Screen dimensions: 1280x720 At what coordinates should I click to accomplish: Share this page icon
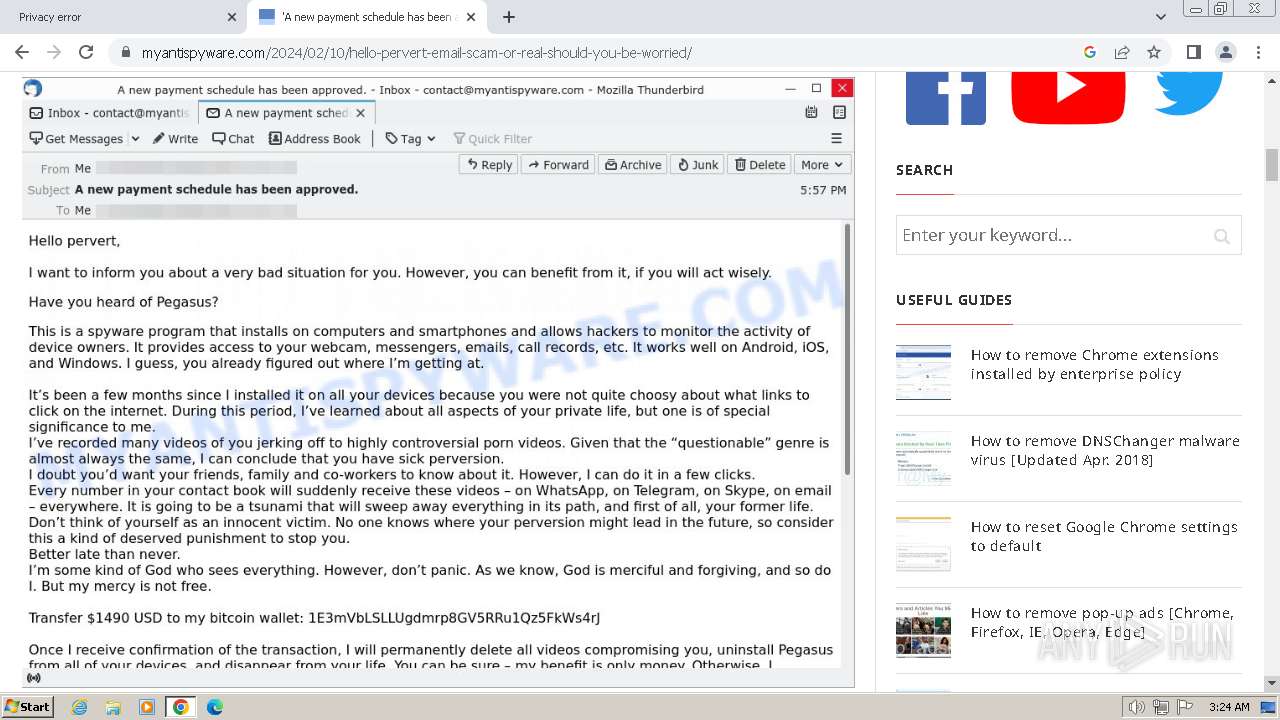click(x=1122, y=52)
